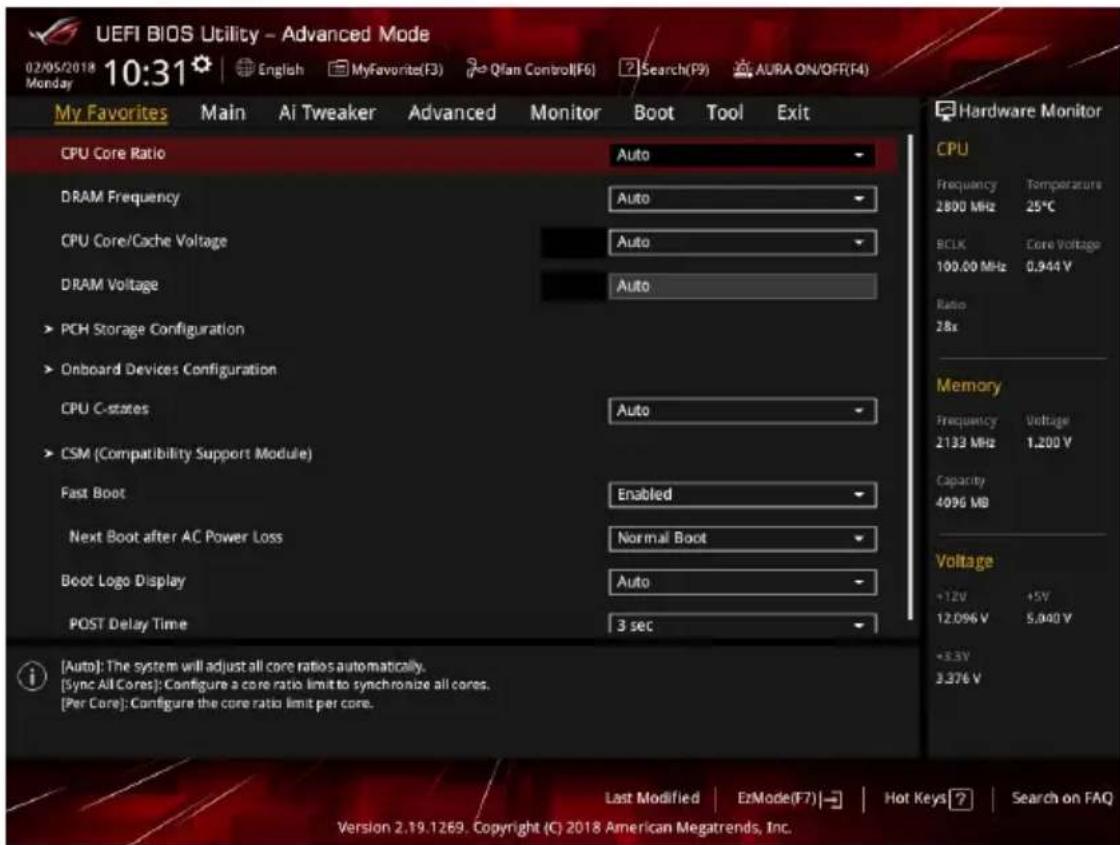Click the 10:31 clock display
This screenshot has width=1120, height=845.
145,72
